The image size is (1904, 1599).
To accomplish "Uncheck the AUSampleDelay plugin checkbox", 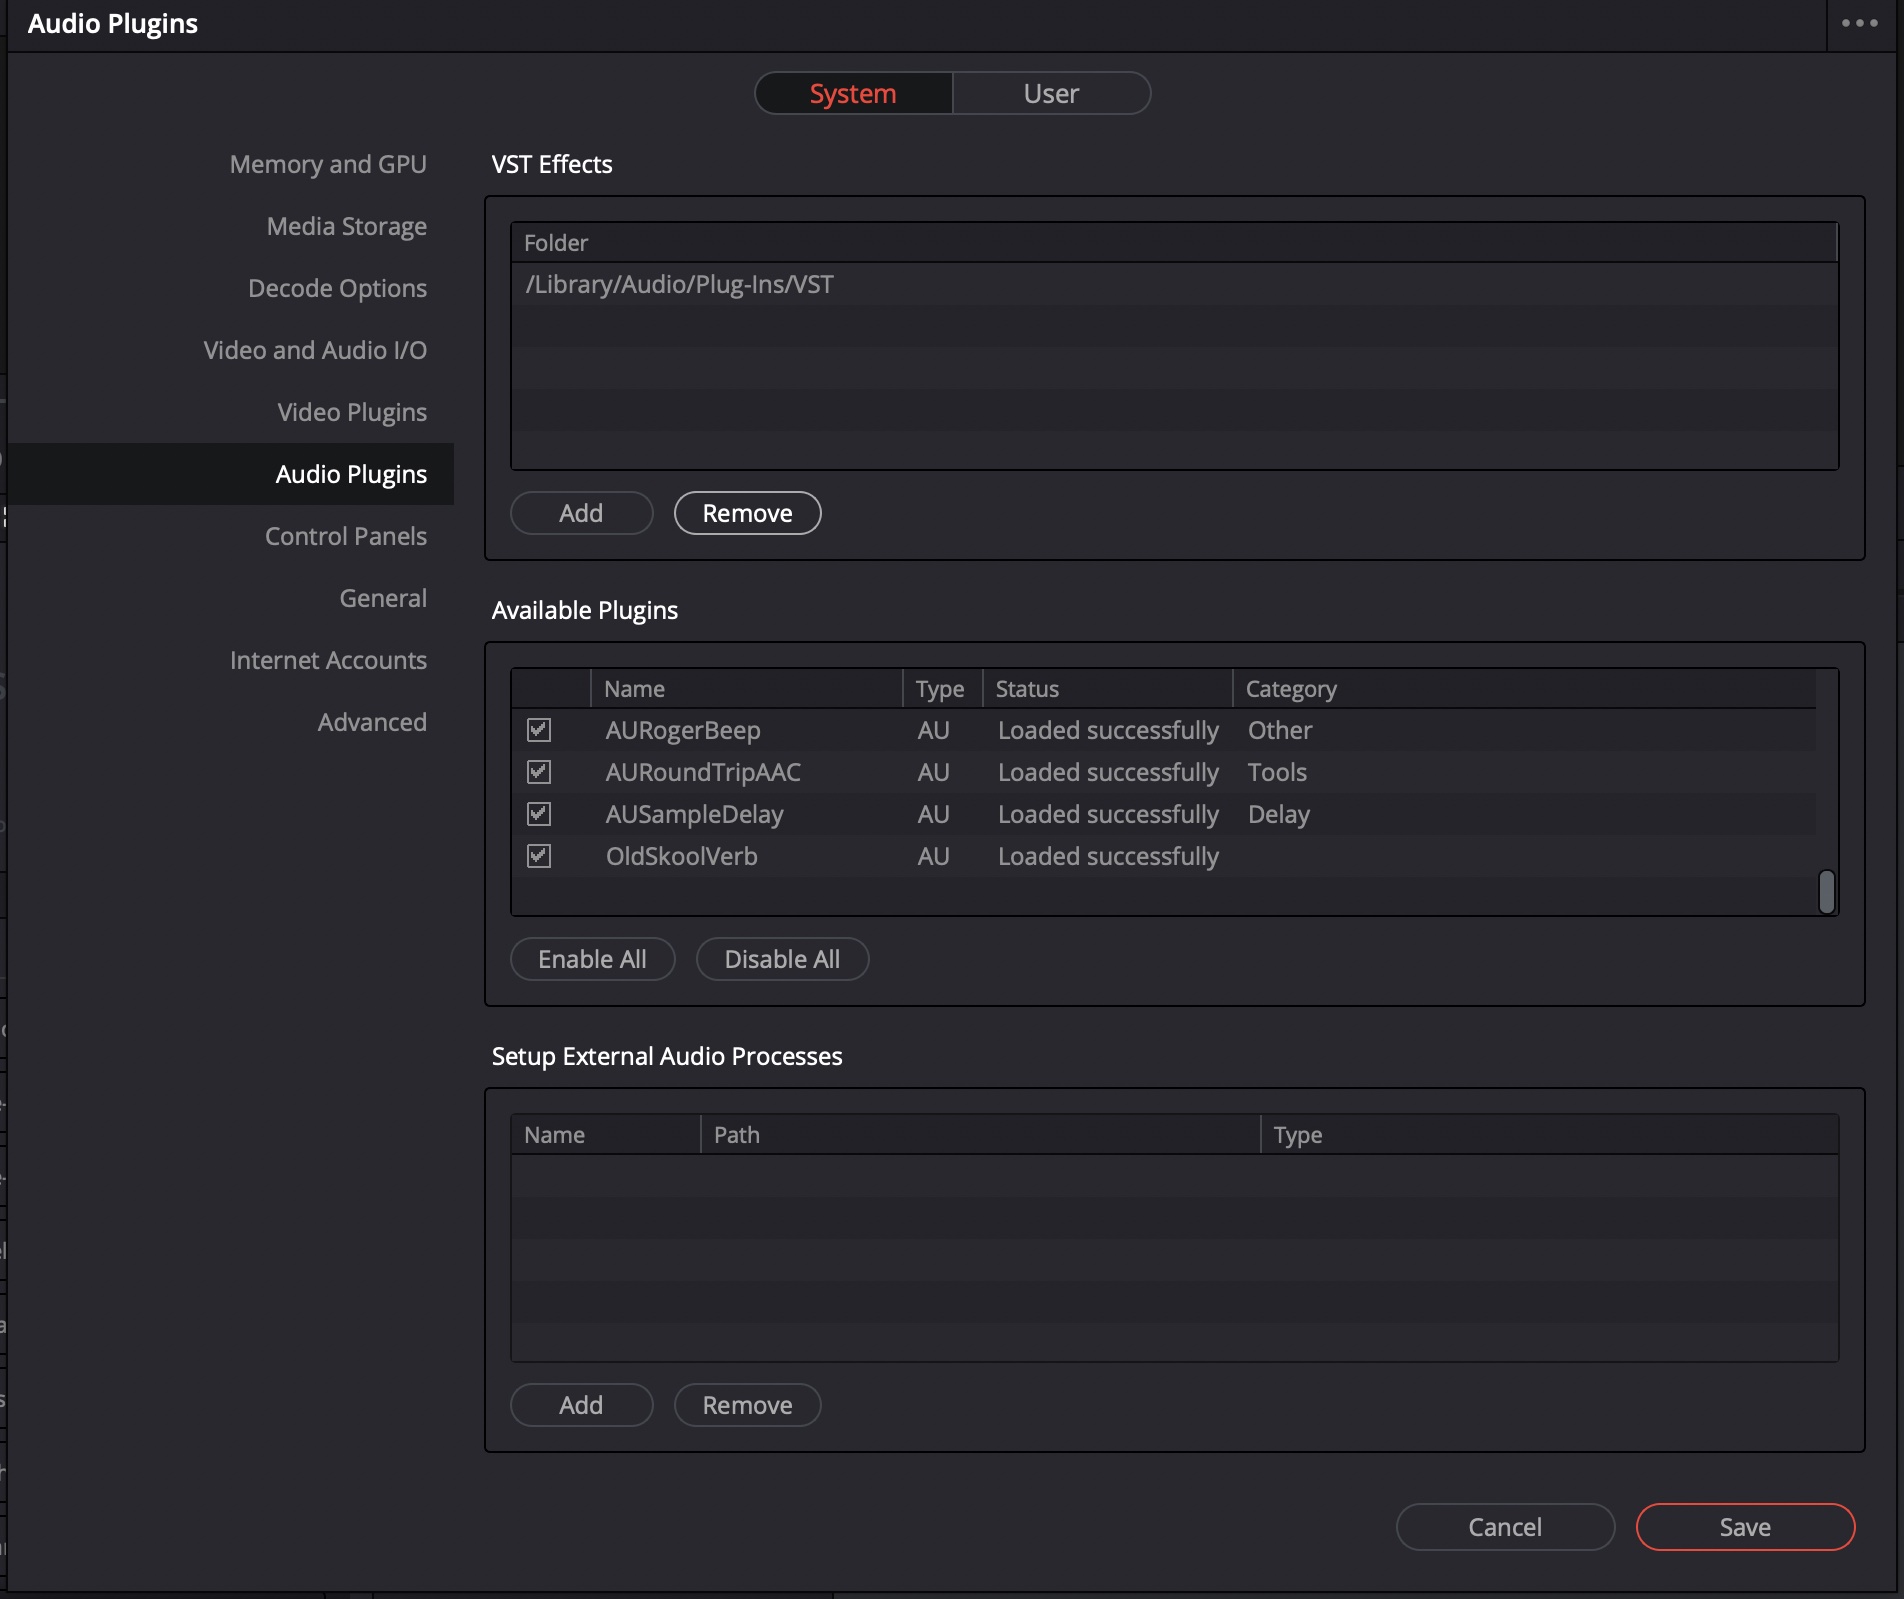I will (x=539, y=814).
